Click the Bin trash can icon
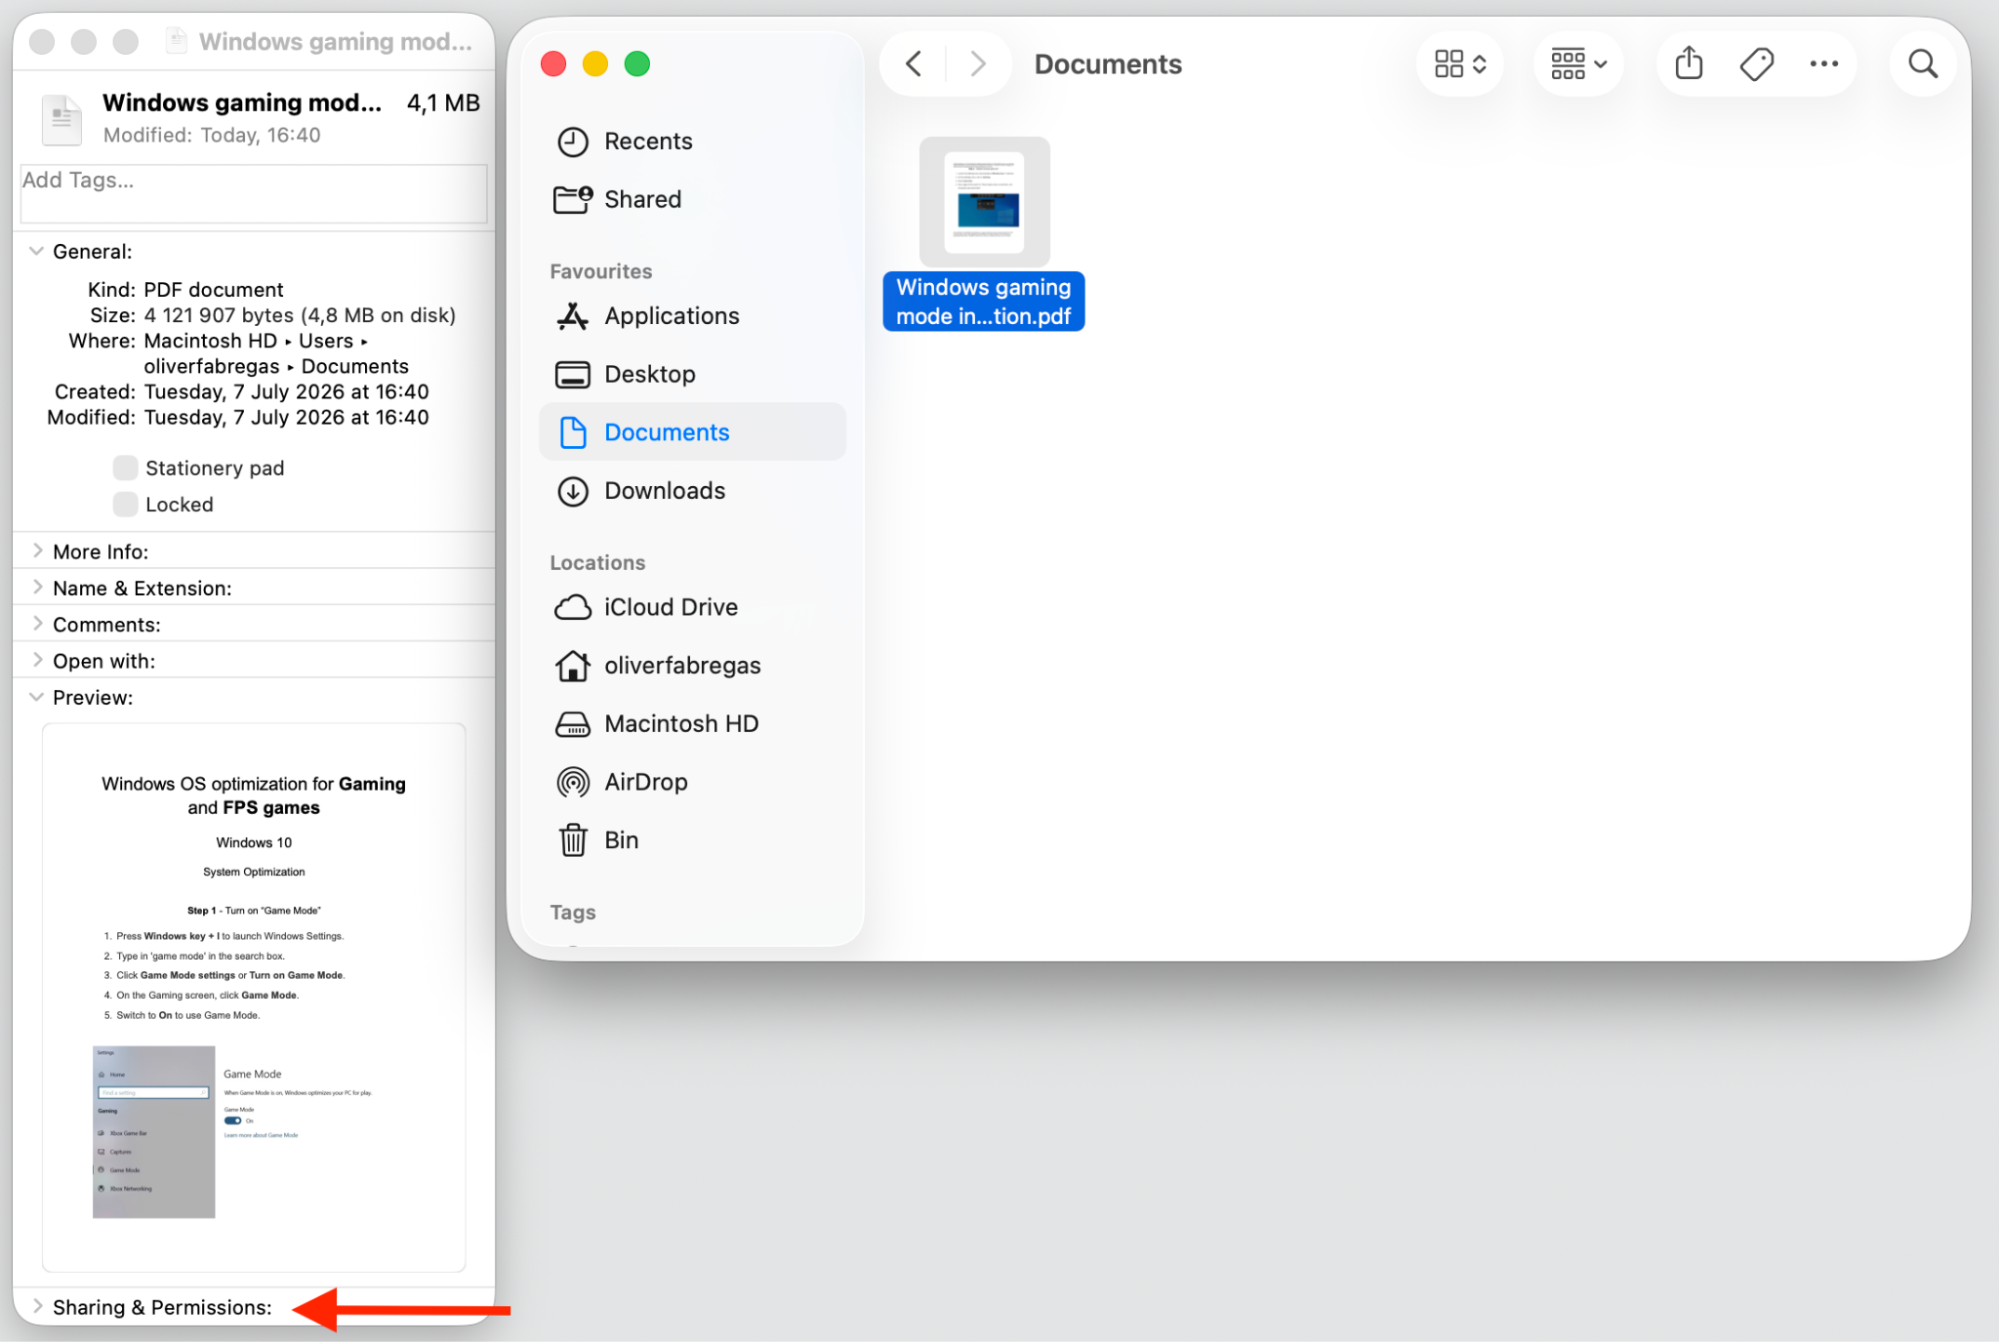 572,840
